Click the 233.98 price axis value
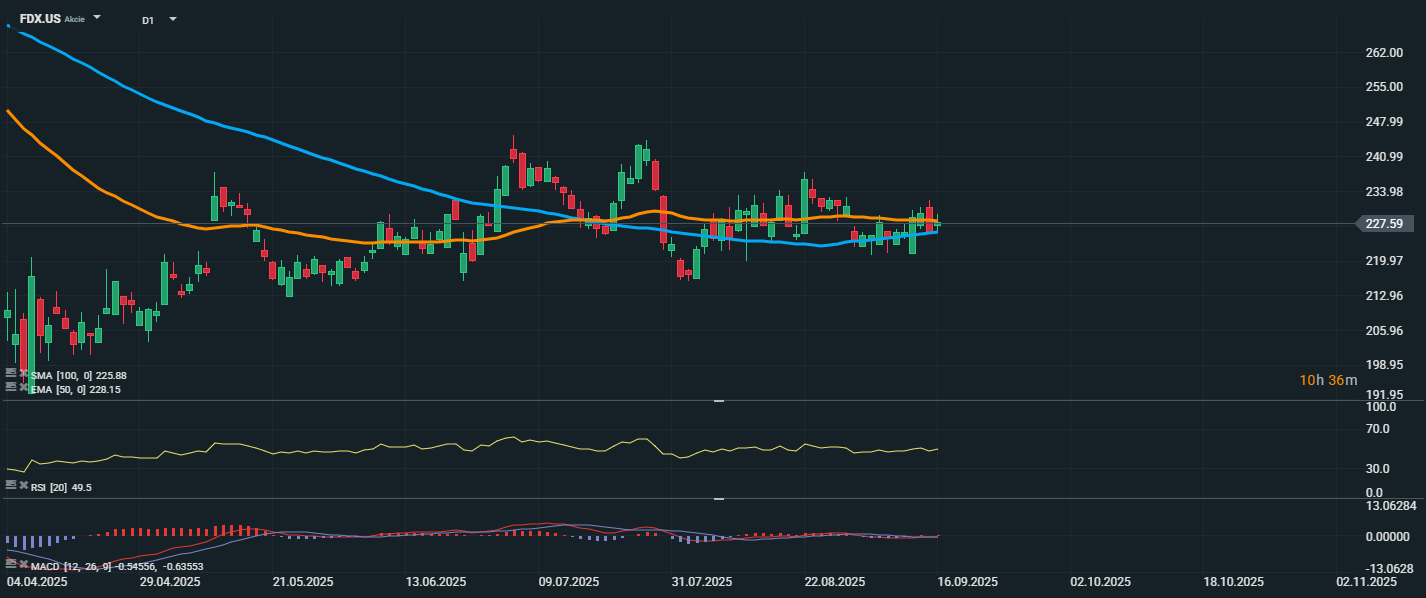The image size is (1426, 598). click(x=1383, y=192)
